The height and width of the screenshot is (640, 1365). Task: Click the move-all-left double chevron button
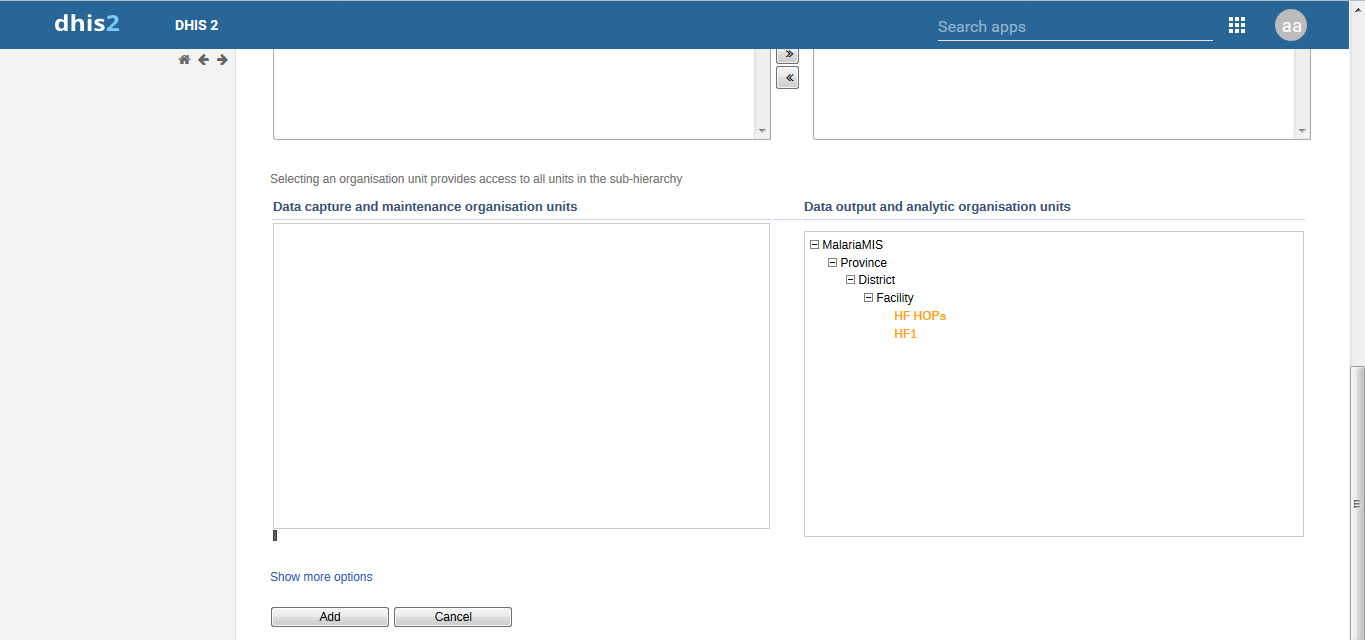coord(787,78)
